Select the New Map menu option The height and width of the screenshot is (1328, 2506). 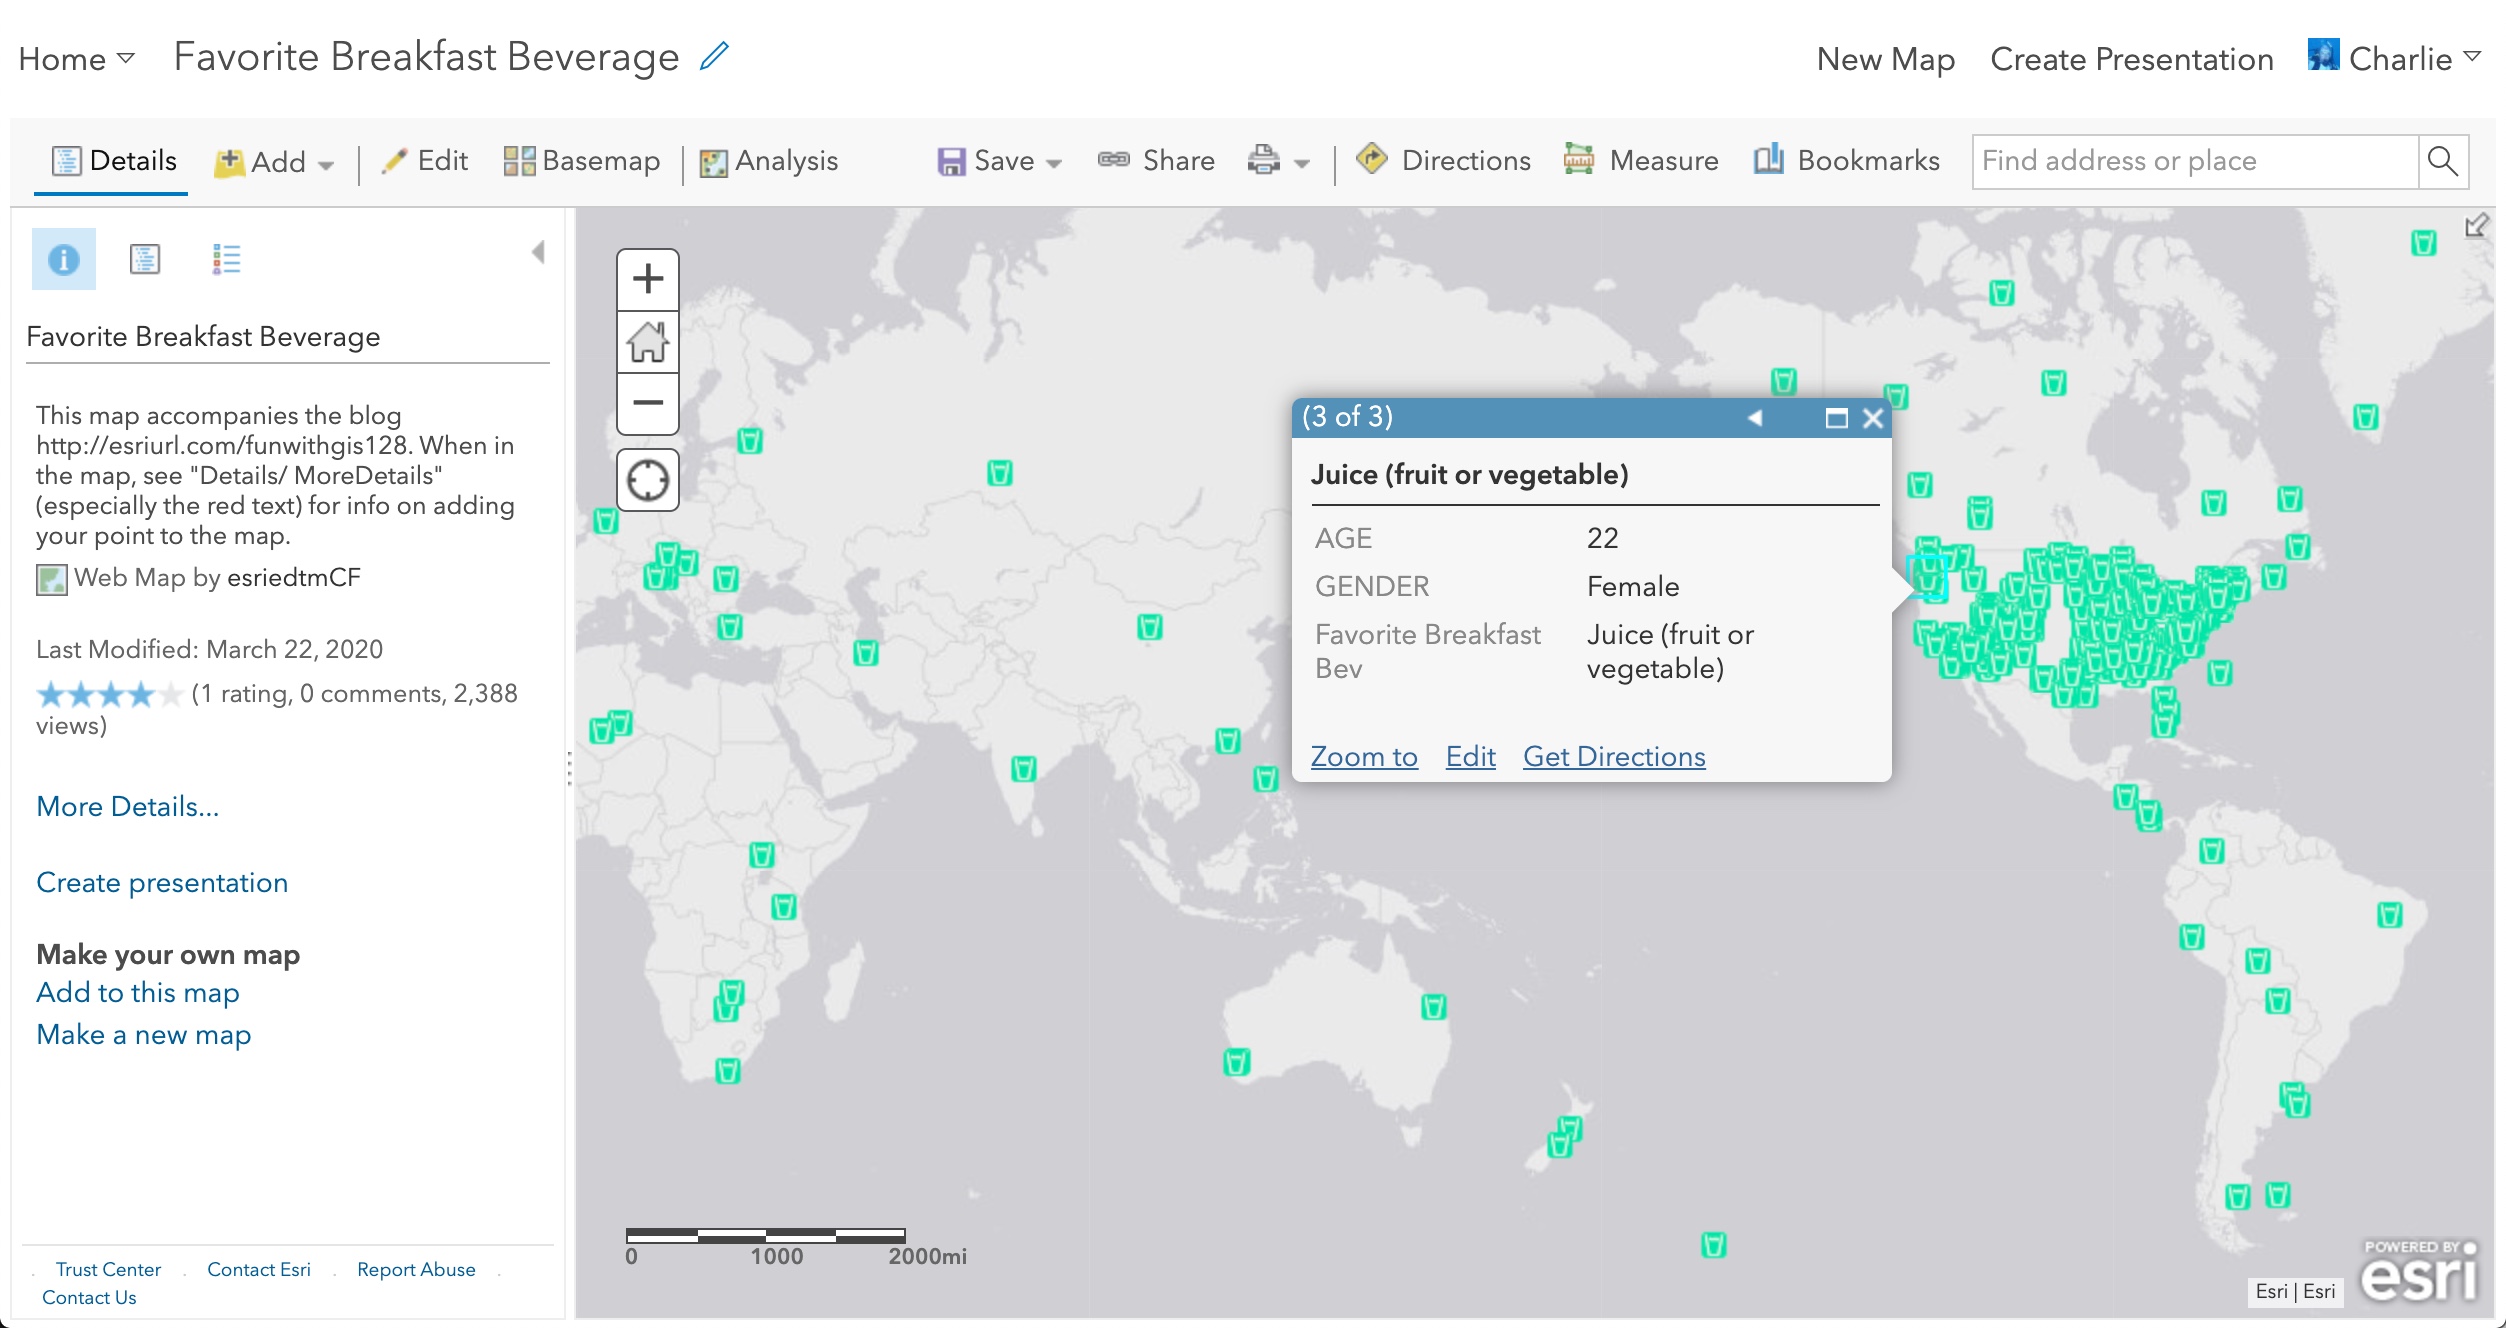pyautogui.click(x=1888, y=56)
